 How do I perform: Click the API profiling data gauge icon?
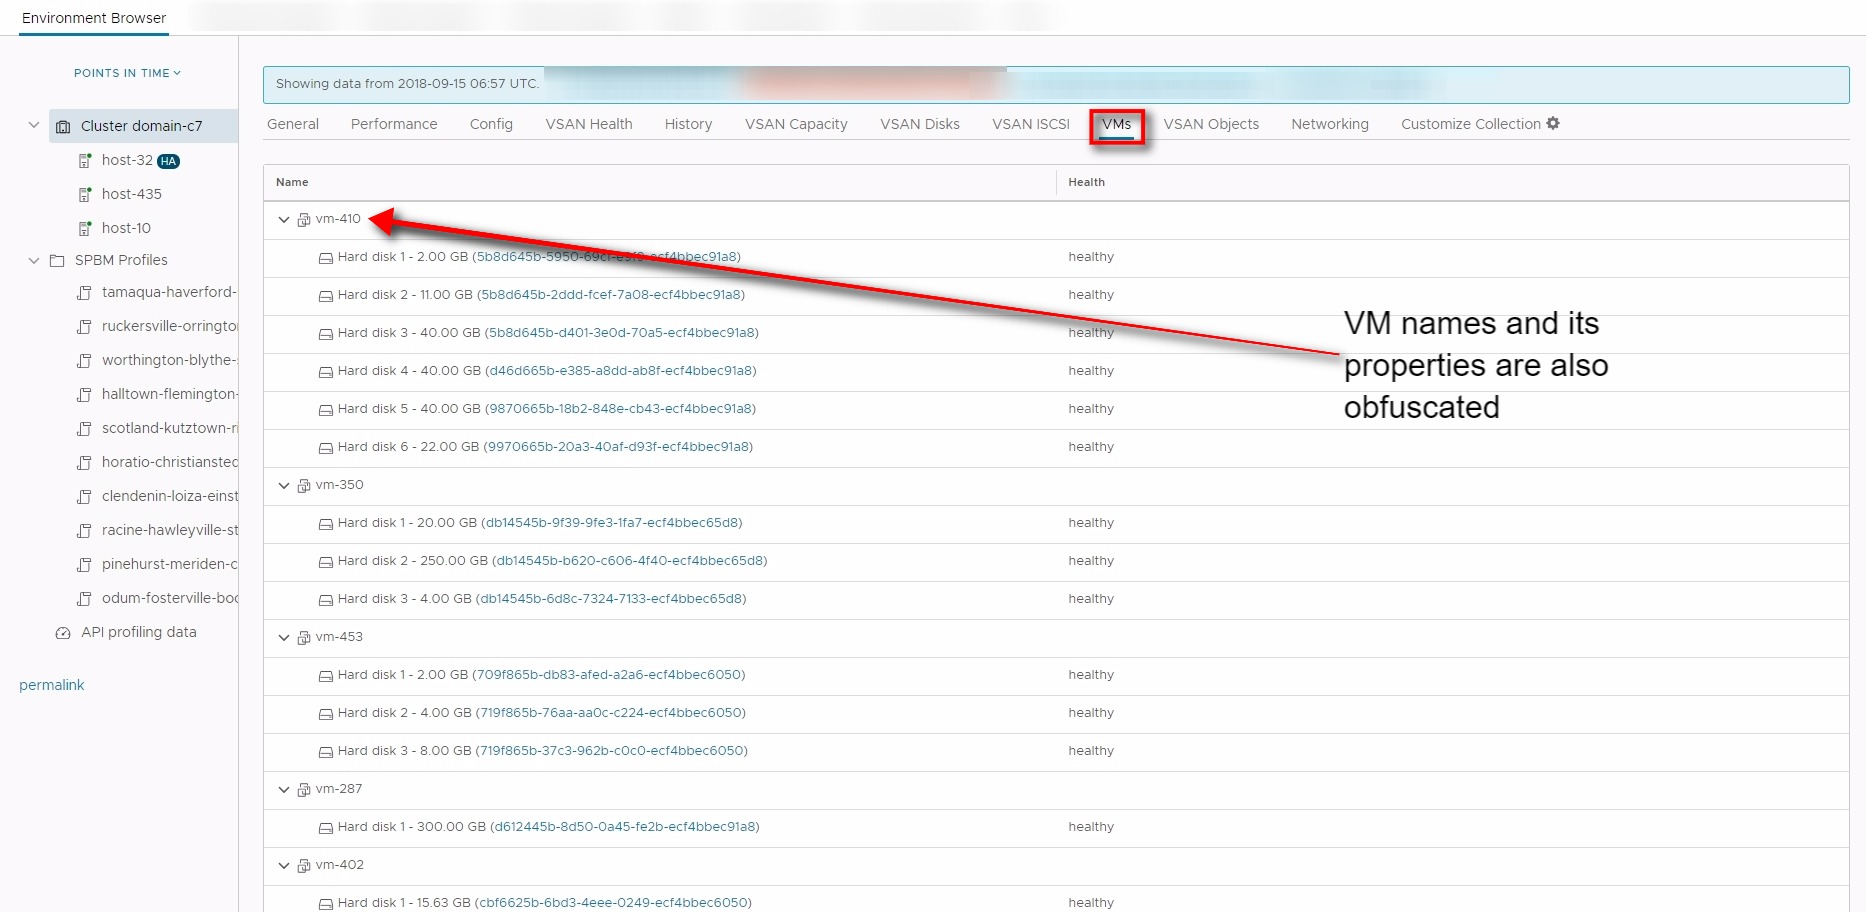coord(63,633)
